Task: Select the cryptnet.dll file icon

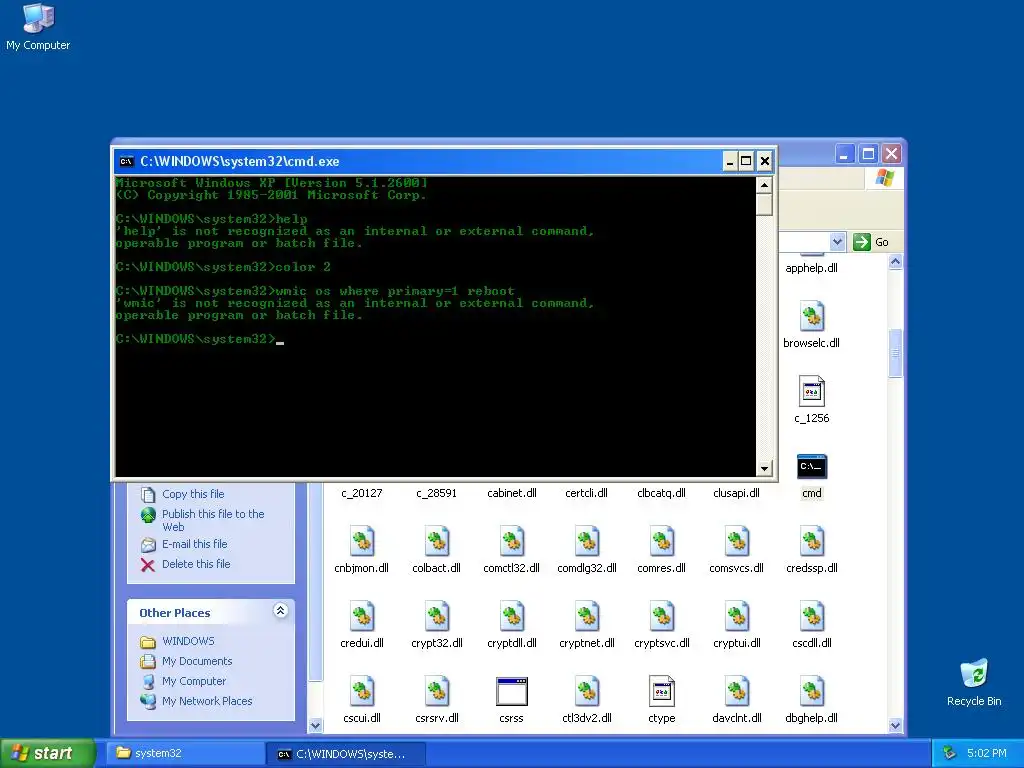Action: [x=586, y=617]
